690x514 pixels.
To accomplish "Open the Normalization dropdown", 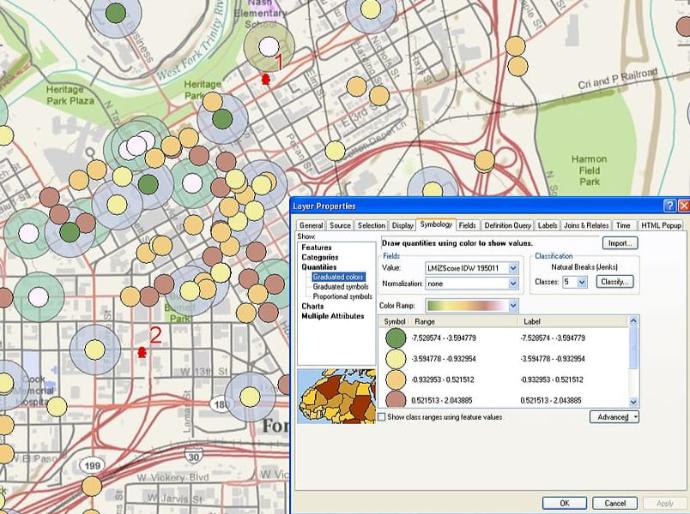I will click(x=513, y=284).
